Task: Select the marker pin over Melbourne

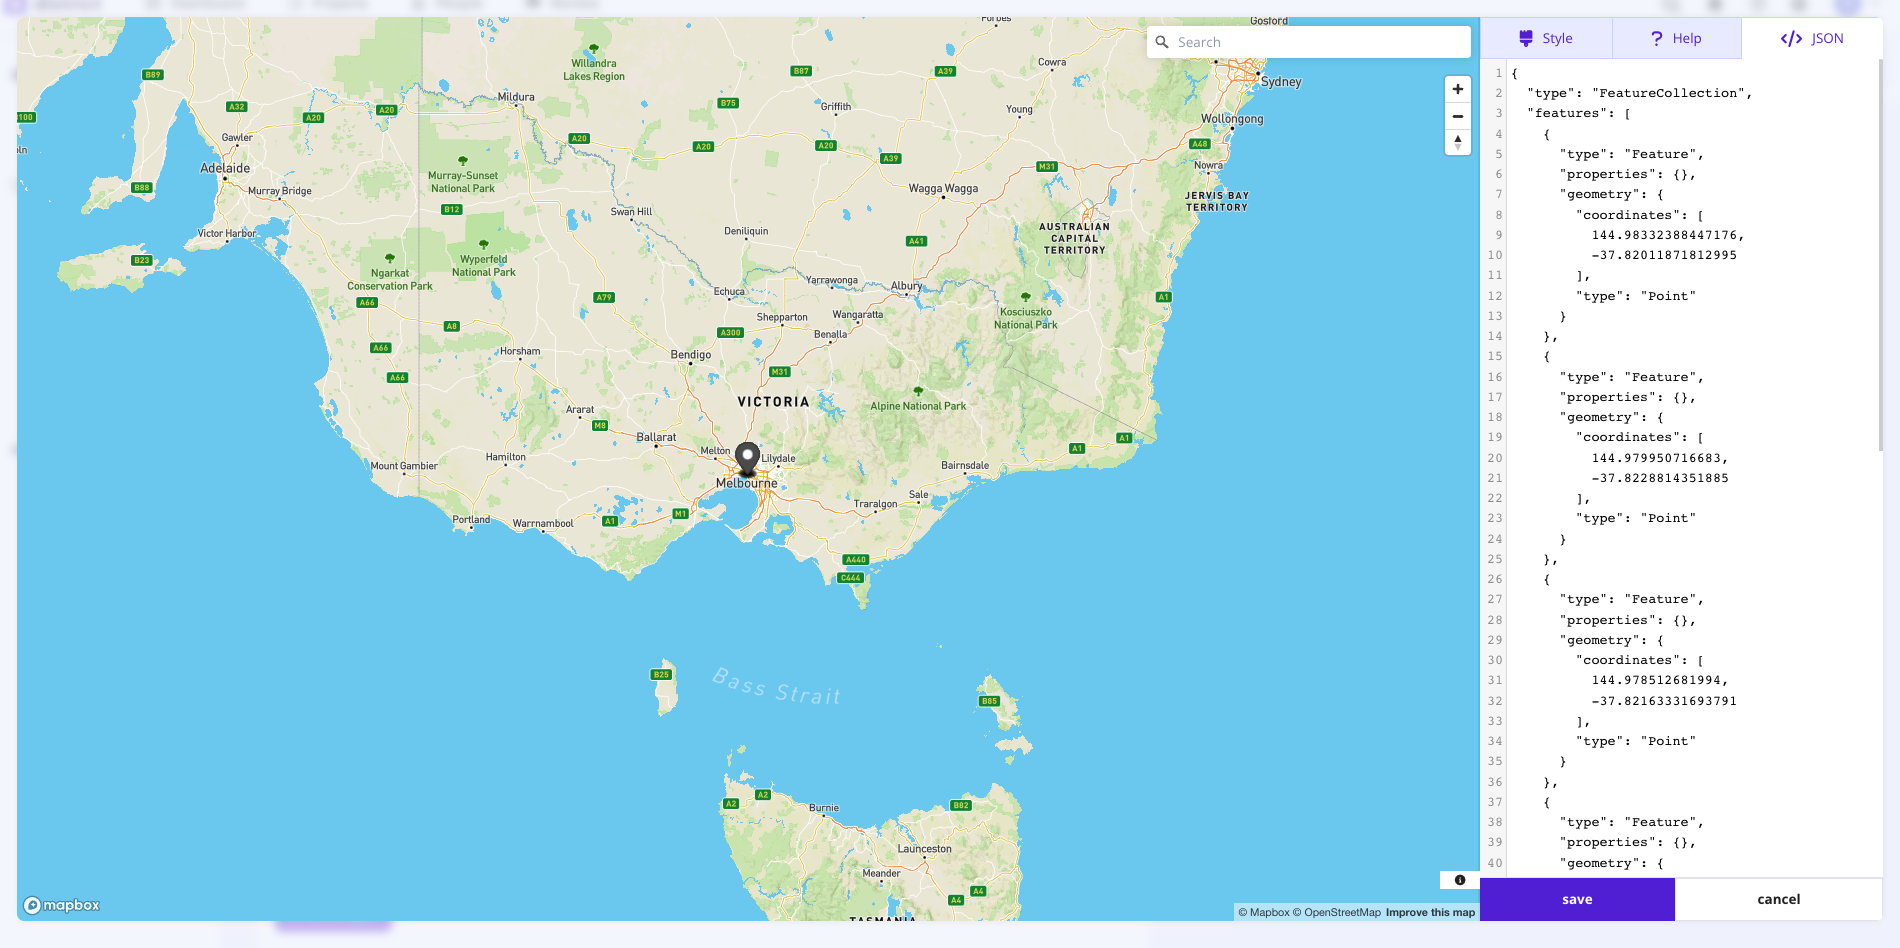Action: (747, 458)
